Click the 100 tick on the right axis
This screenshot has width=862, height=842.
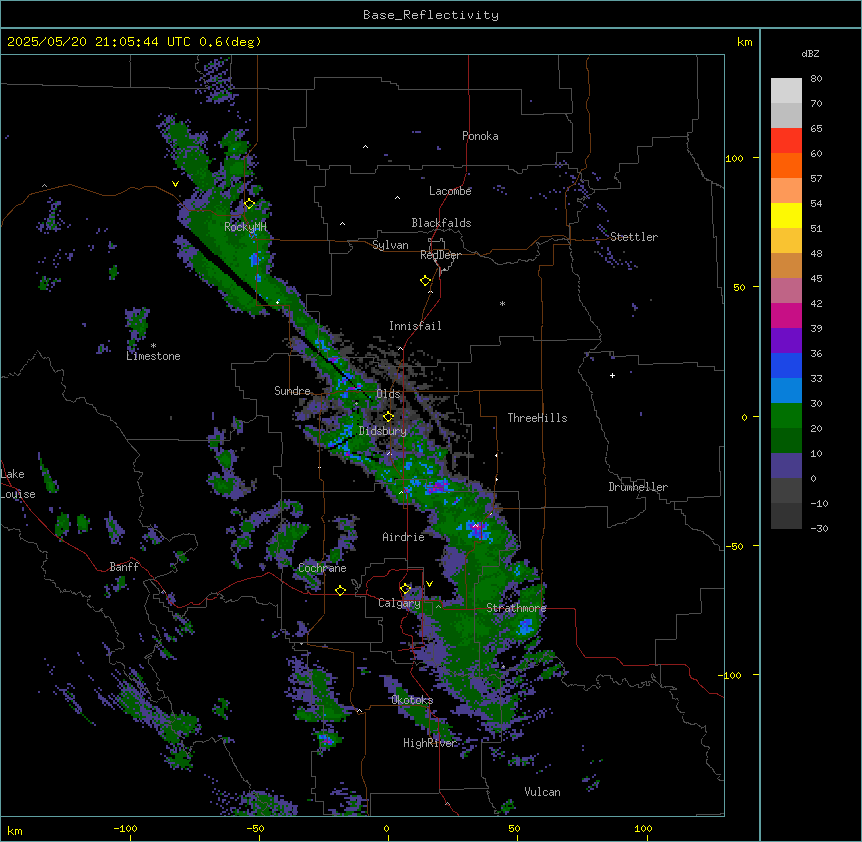(734, 158)
